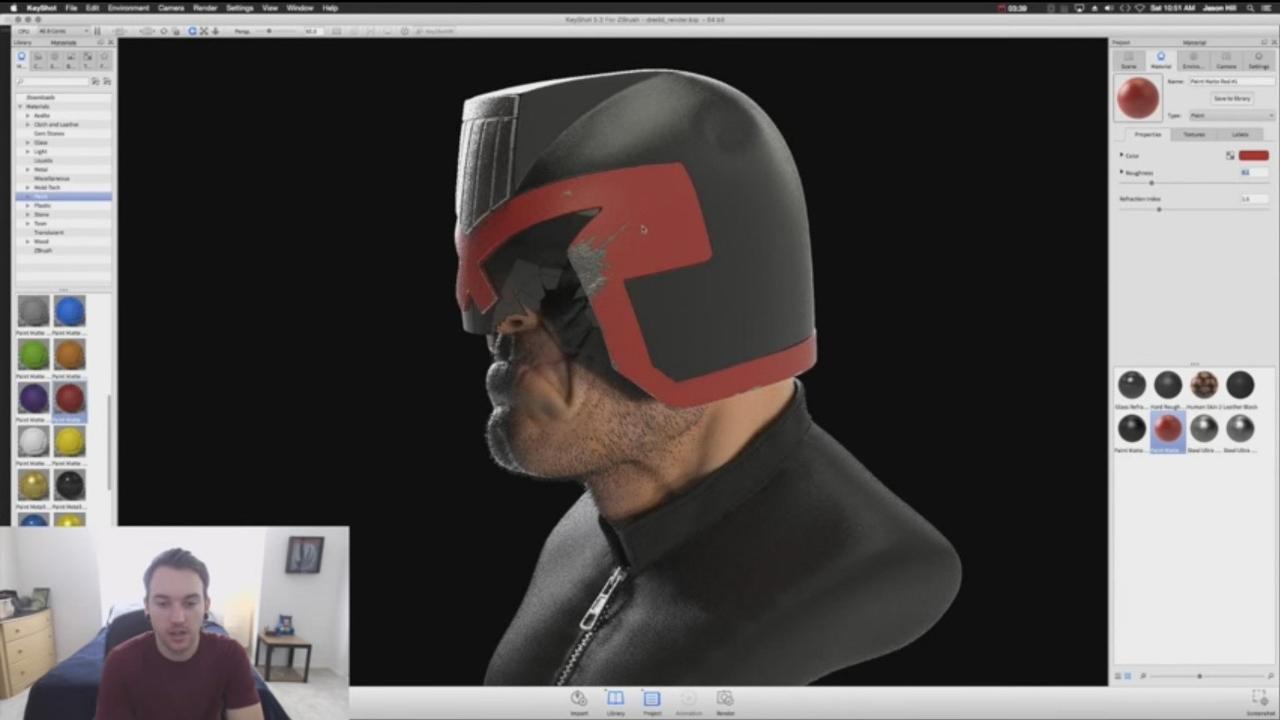The width and height of the screenshot is (1280, 720).
Task: Pick the red Color swatch
Action: coord(1254,156)
